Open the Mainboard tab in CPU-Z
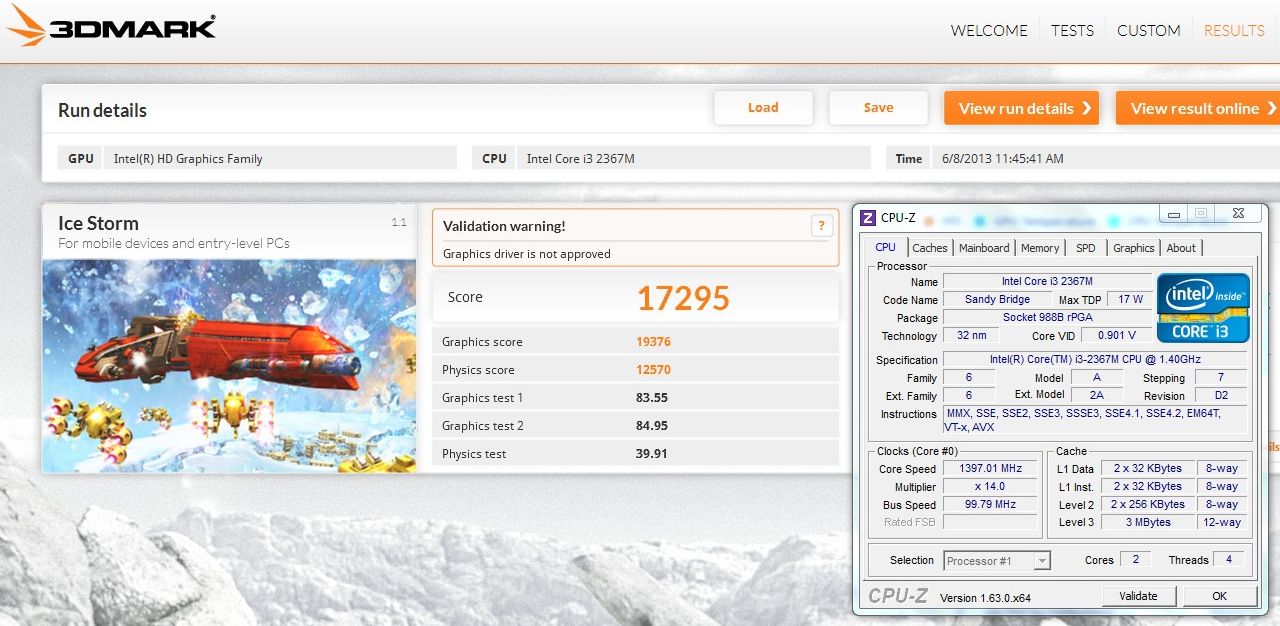The width and height of the screenshot is (1280, 626). (984, 248)
